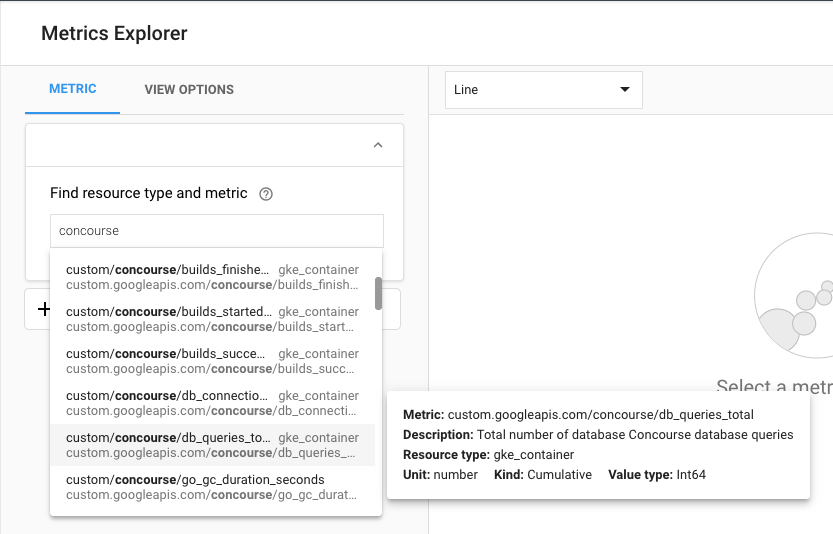Viewport: 833px width, 534px height.
Task: Select the go_gc_duration_seconds metric suggestion
Action: point(212,487)
